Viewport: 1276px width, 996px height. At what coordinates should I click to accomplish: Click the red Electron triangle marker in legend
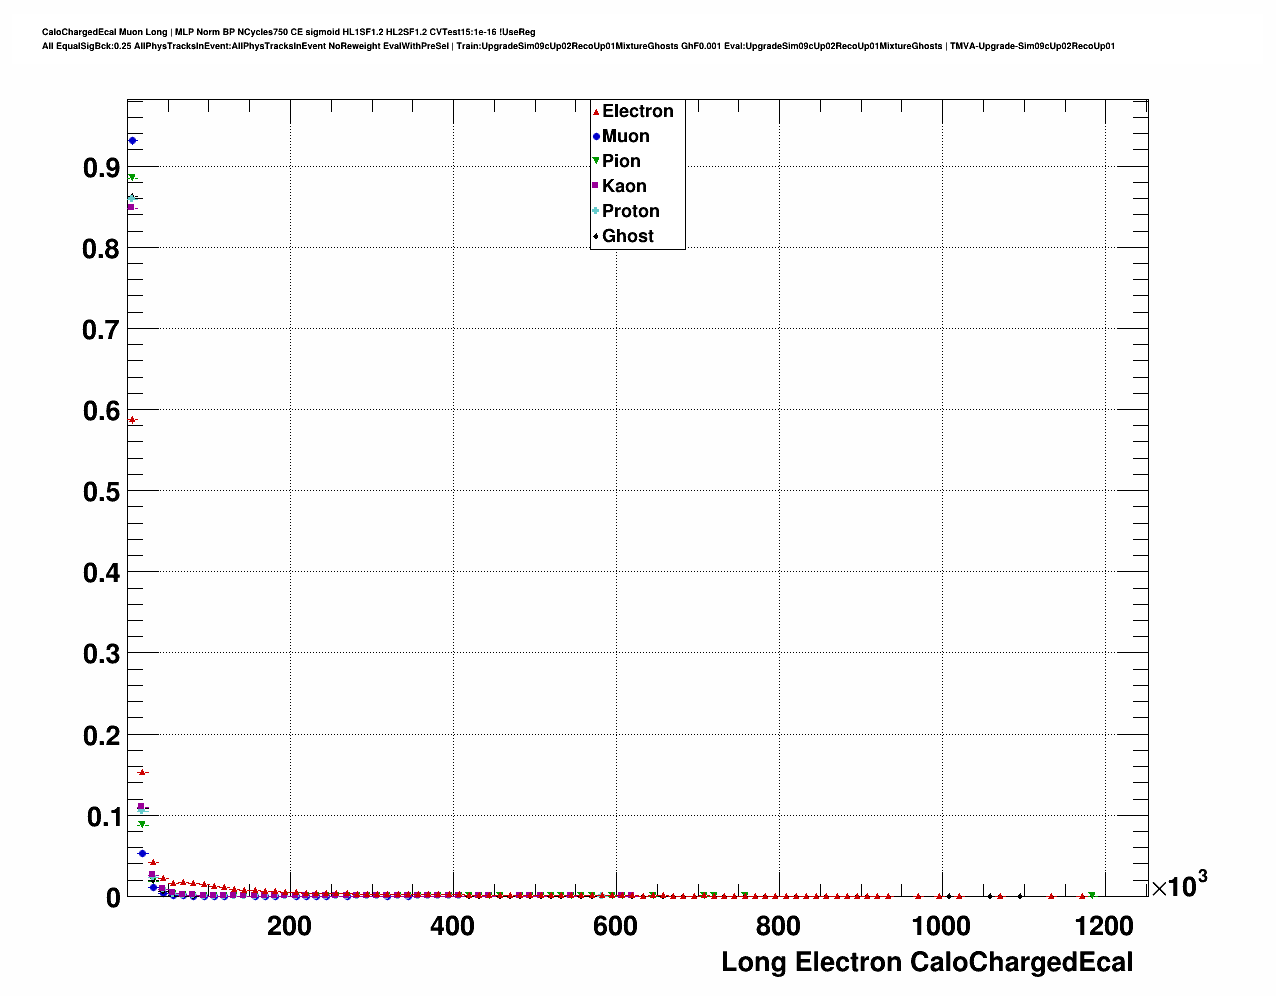pyautogui.click(x=596, y=112)
